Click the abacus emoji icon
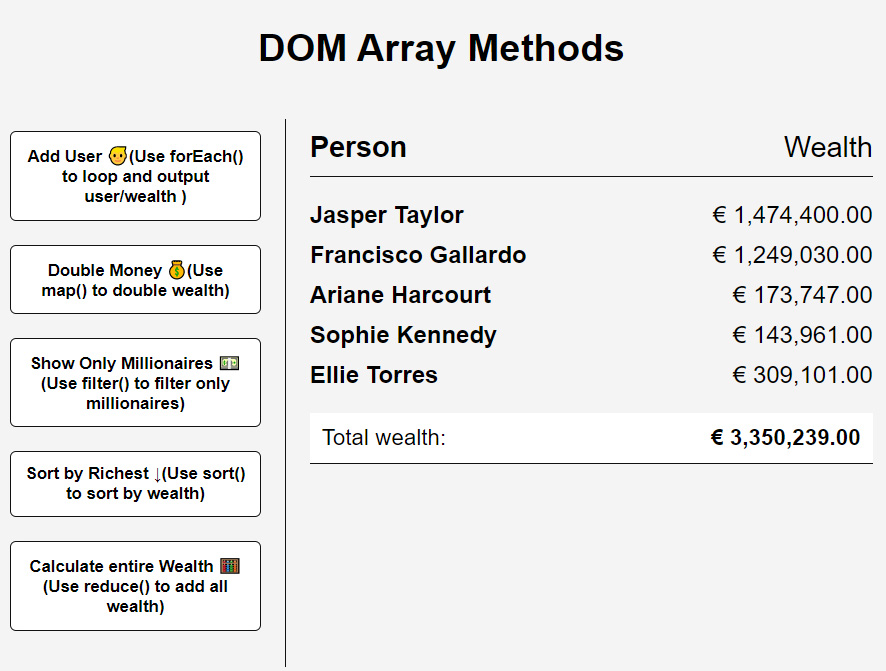Screen dimensions: 886x671 [230, 565]
